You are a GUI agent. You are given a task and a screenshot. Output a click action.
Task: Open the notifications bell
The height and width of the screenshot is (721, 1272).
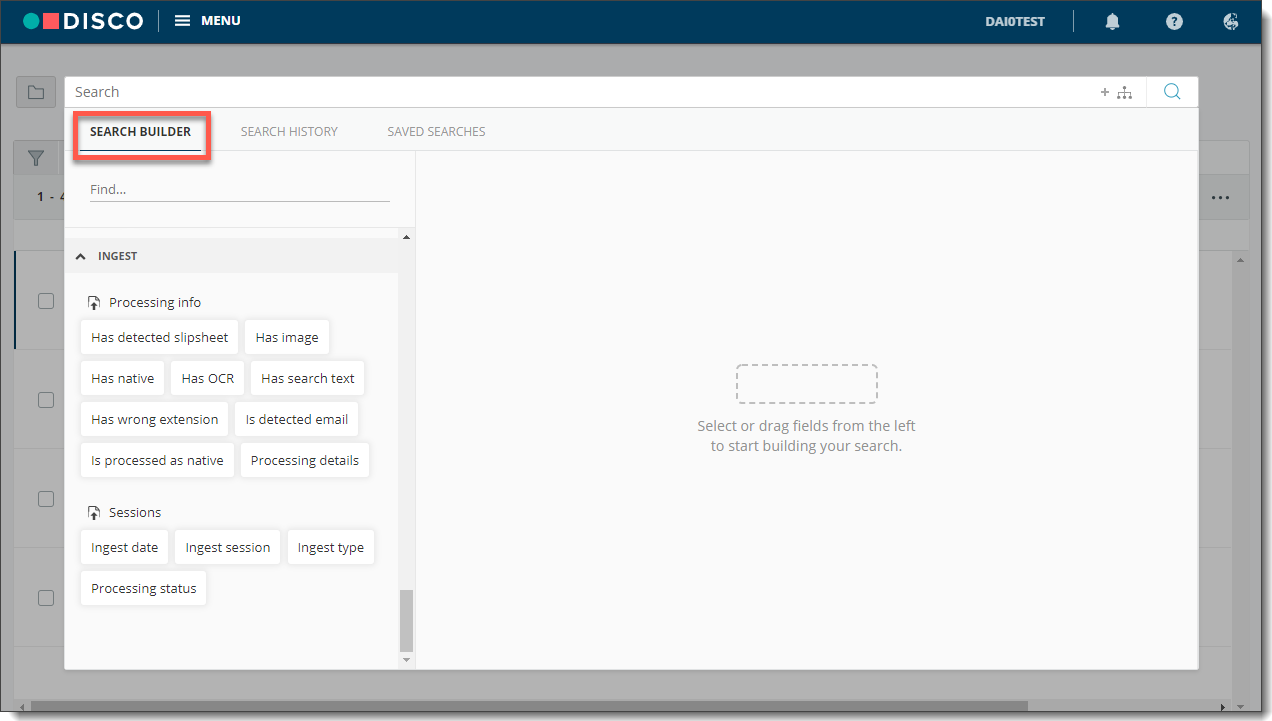(x=1112, y=21)
